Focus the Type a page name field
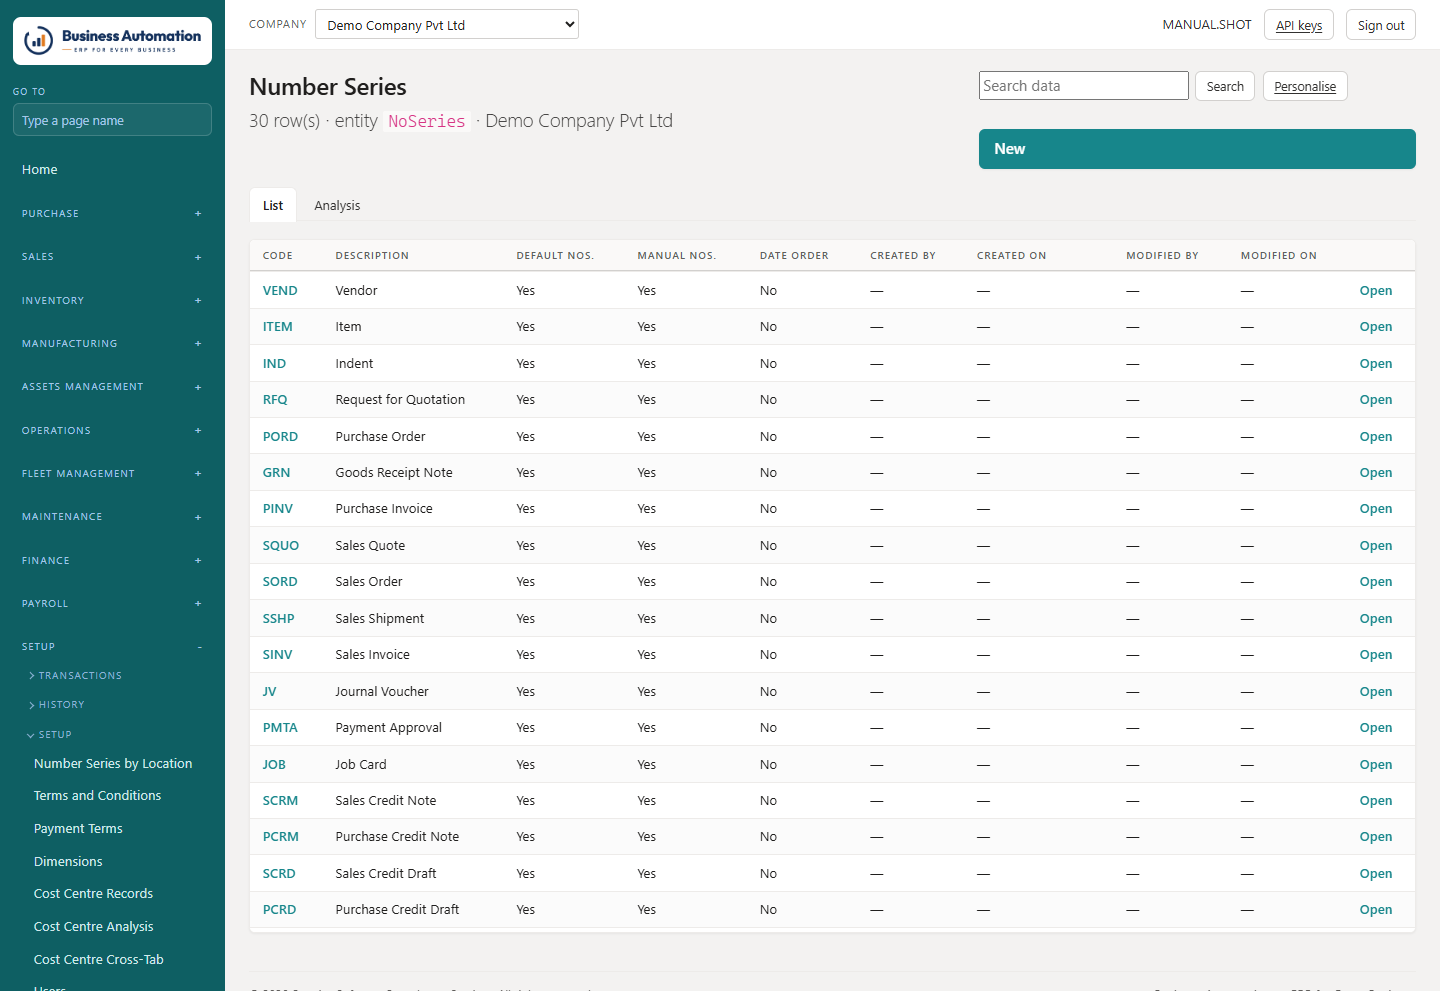Image resolution: width=1440 pixels, height=991 pixels. point(112,120)
